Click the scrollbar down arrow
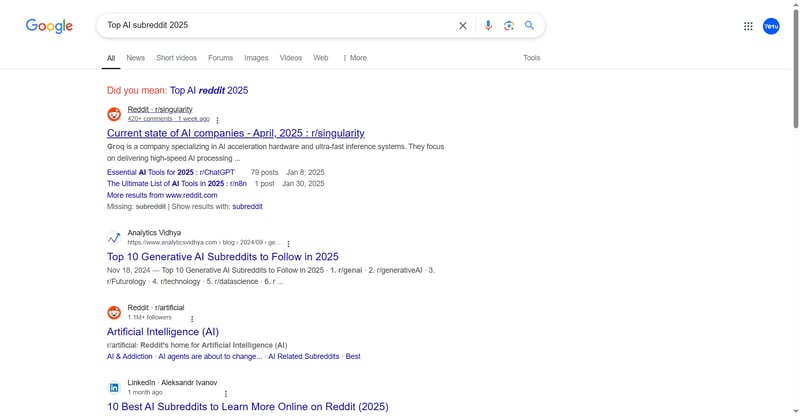The width and height of the screenshot is (800, 416). coord(795,411)
